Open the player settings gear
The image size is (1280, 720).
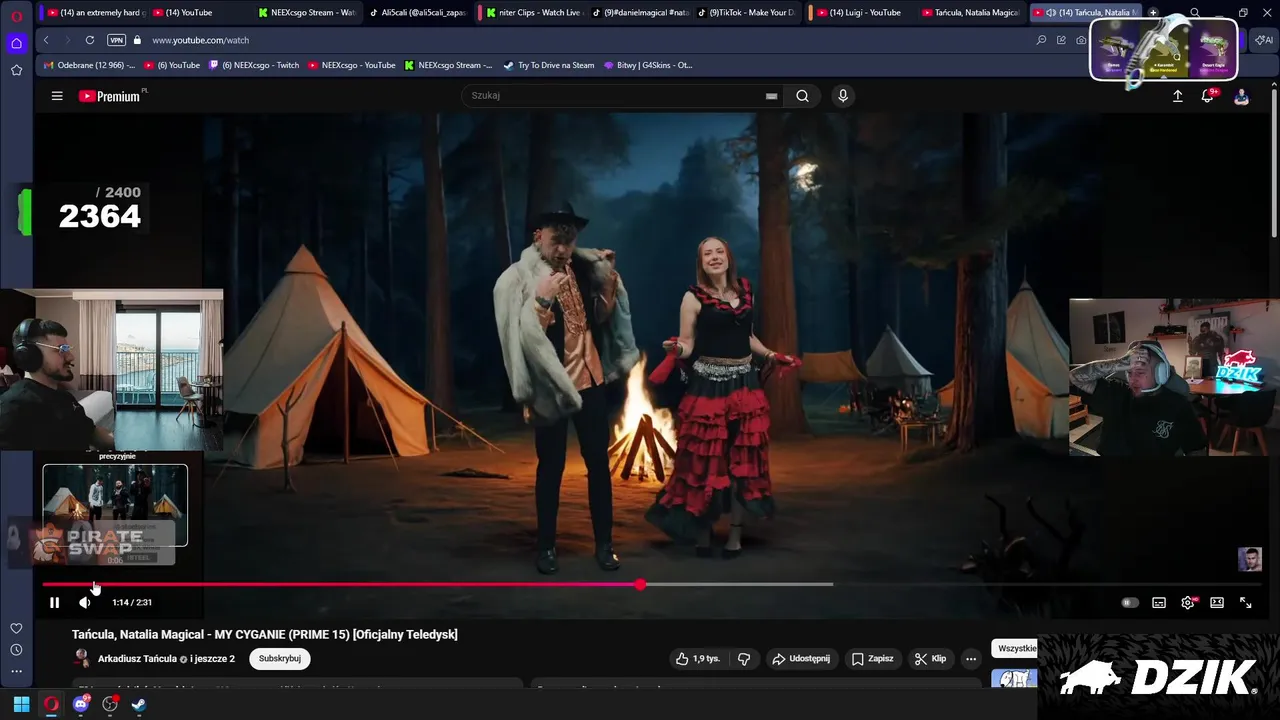[1188, 603]
